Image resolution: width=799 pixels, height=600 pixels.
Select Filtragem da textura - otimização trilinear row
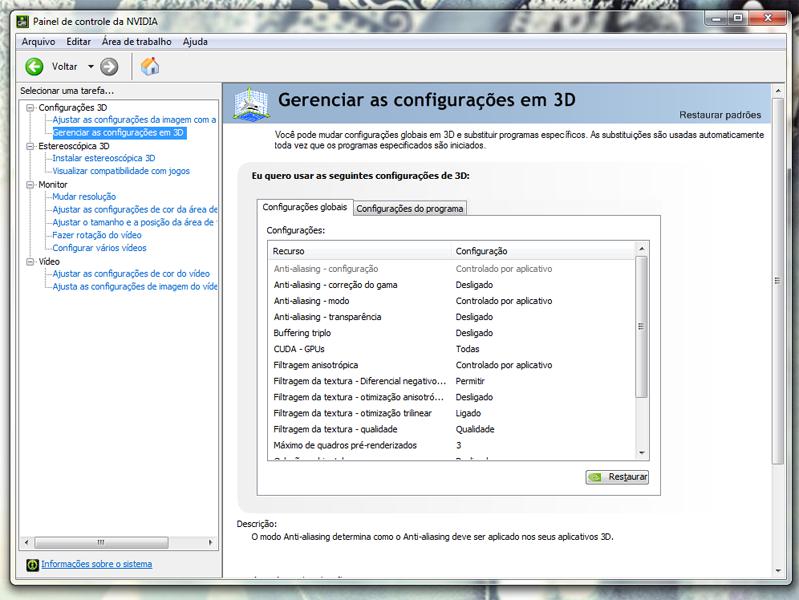coord(451,413)
